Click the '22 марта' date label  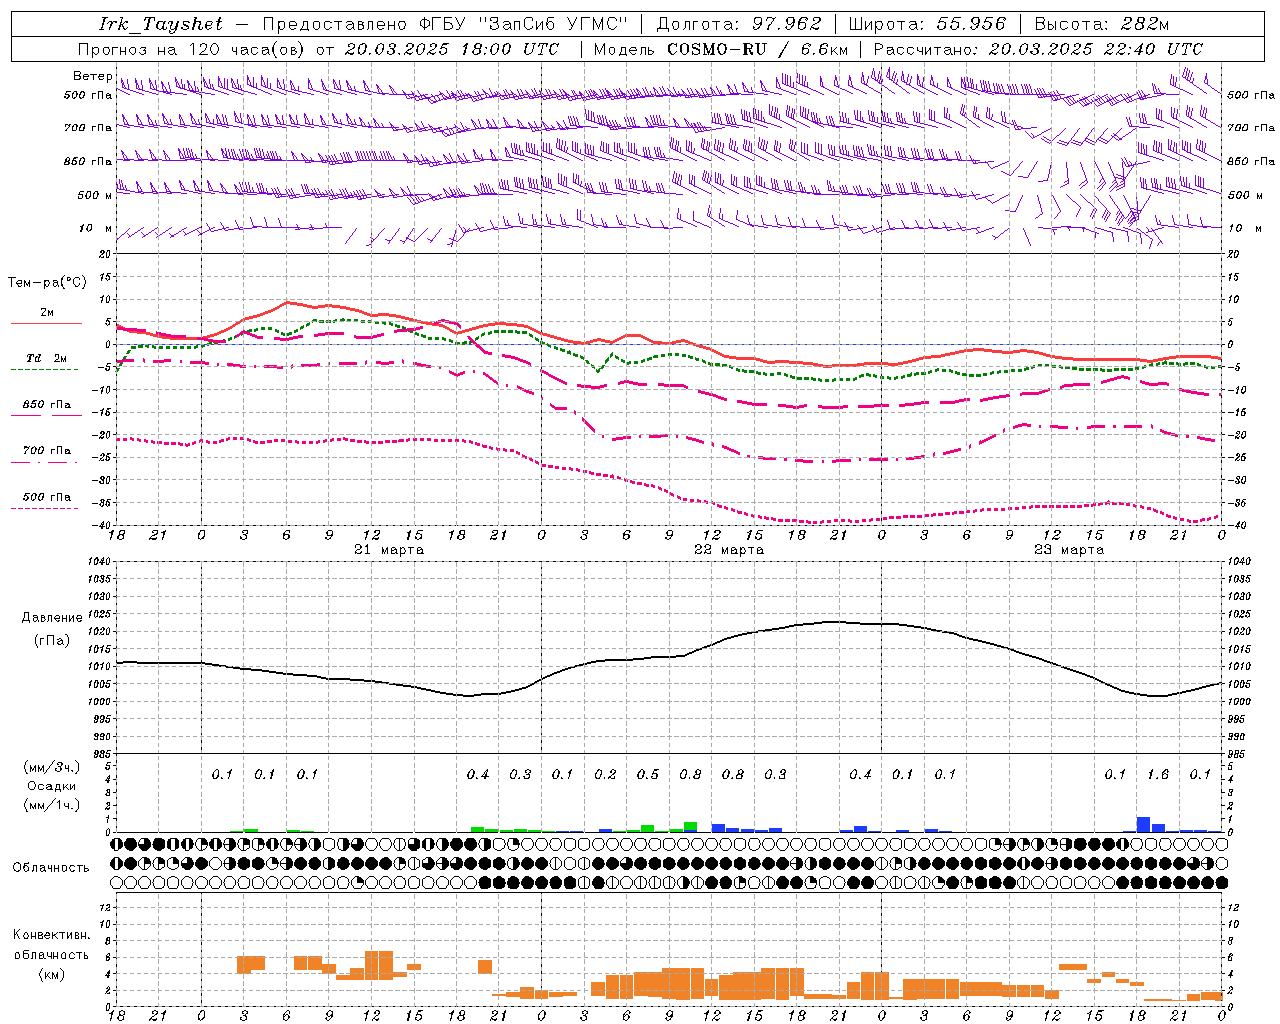coord(729,550)
